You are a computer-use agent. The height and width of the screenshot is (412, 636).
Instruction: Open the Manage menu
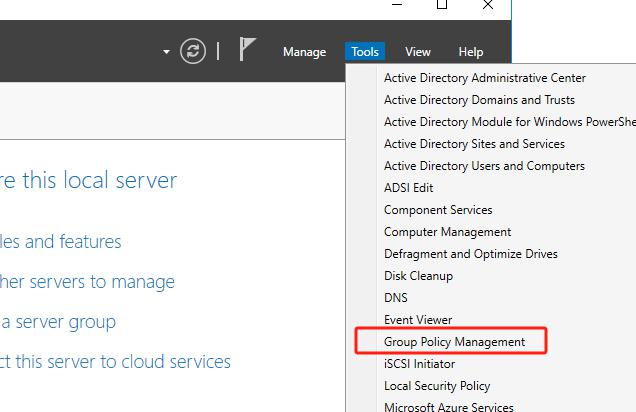point(304,52)
